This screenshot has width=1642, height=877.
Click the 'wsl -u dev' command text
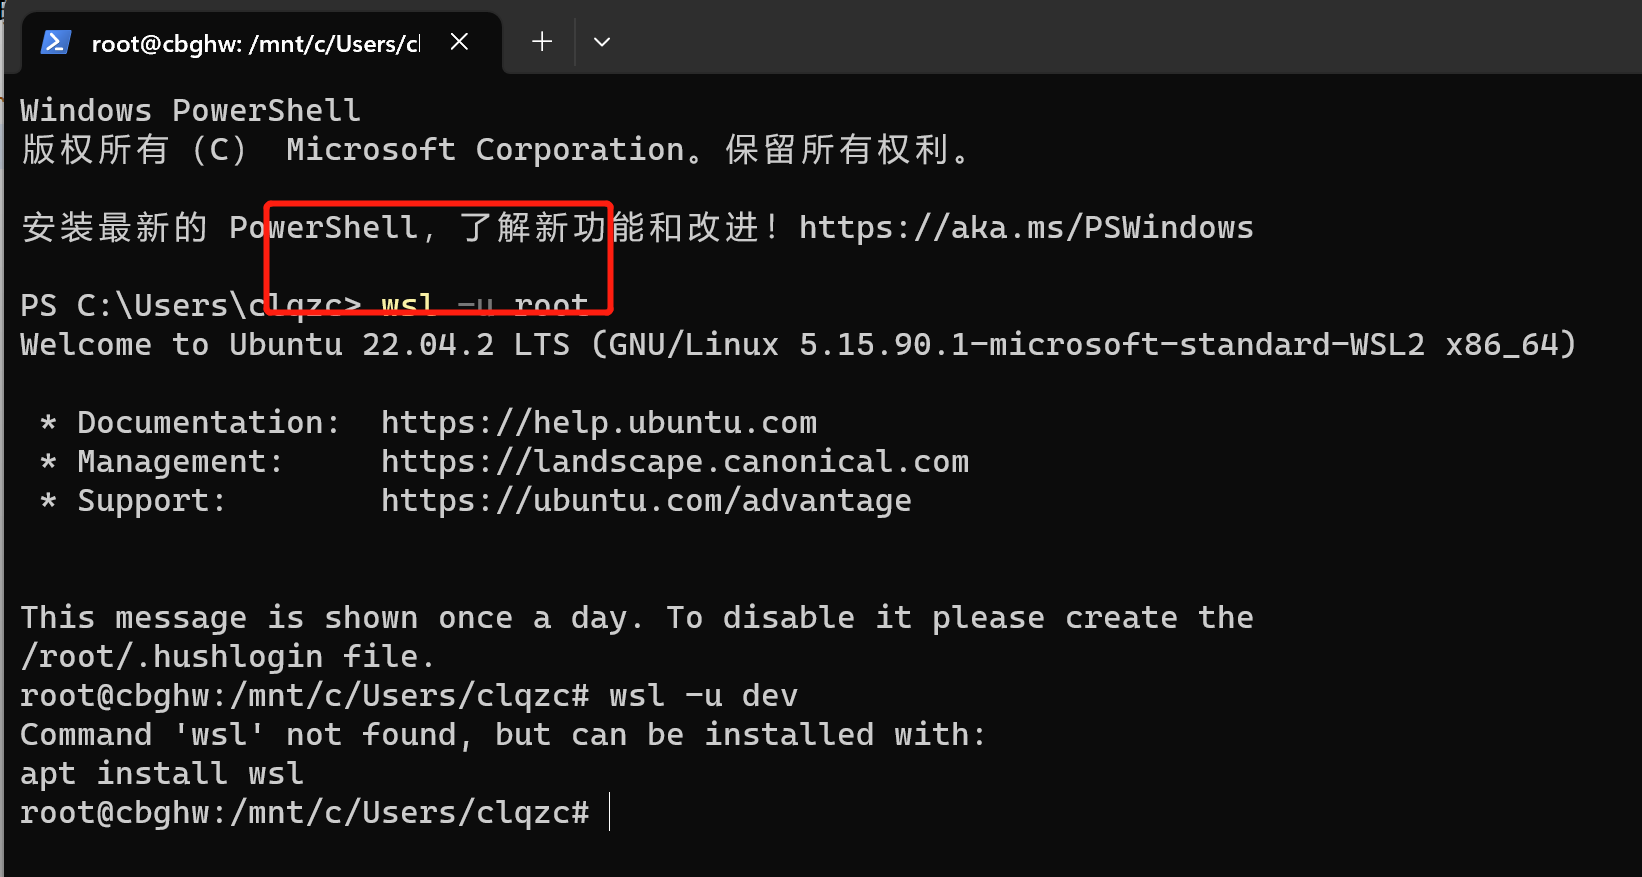coord(703,696)
